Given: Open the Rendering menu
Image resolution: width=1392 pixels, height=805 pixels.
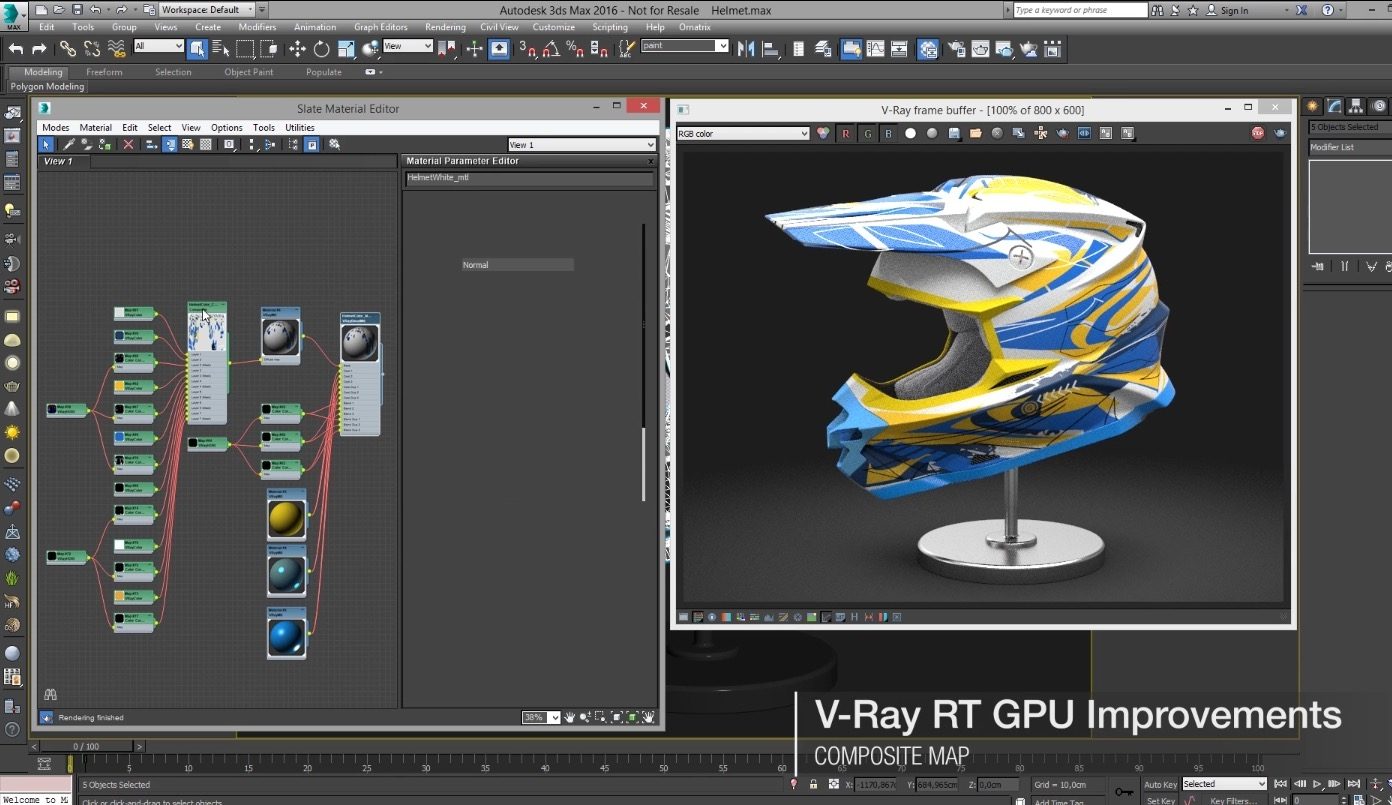Looking at the screenshot, I should coord(445,27).
